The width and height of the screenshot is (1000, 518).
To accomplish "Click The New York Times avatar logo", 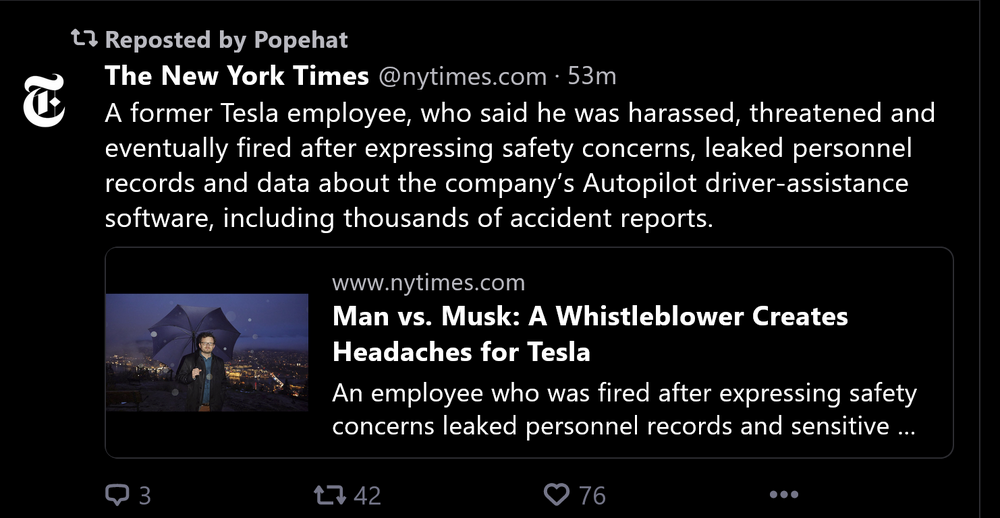I will (44, 100).
